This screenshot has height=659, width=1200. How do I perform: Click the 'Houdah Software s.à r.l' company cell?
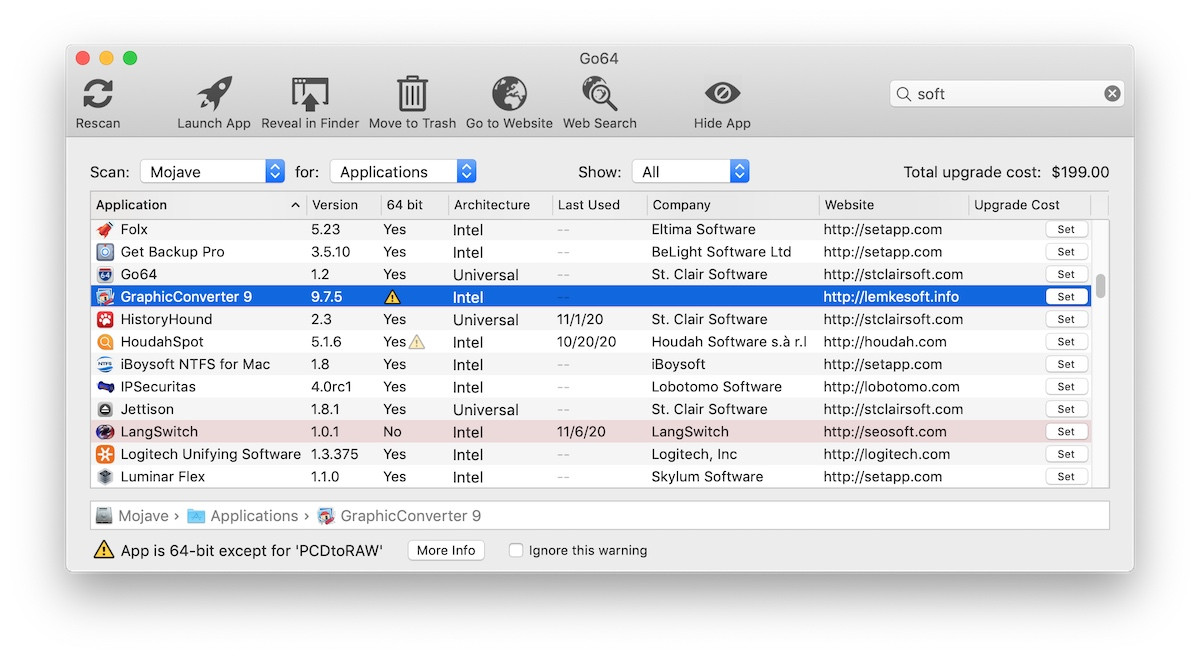(729, 342)
